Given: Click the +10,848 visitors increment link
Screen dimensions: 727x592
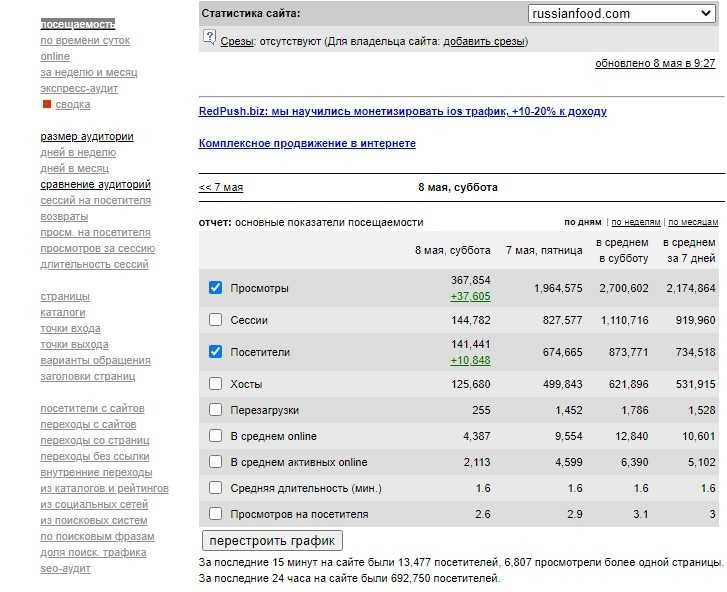Looking at the screenshot, I should point(470,360).
